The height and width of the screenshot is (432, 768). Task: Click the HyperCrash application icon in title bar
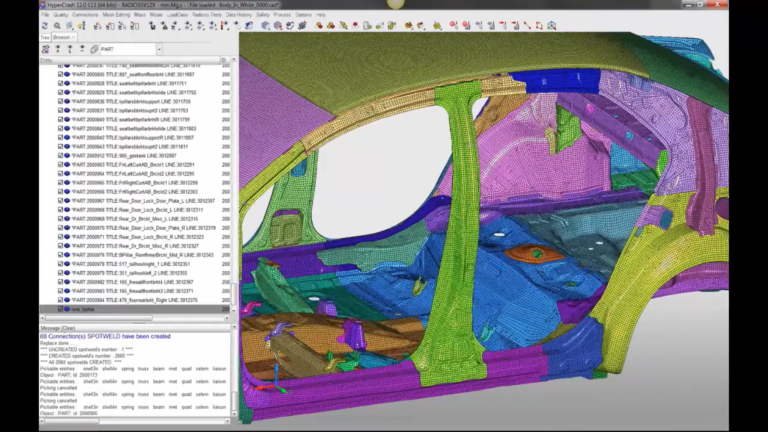click(x=43, y=4)
